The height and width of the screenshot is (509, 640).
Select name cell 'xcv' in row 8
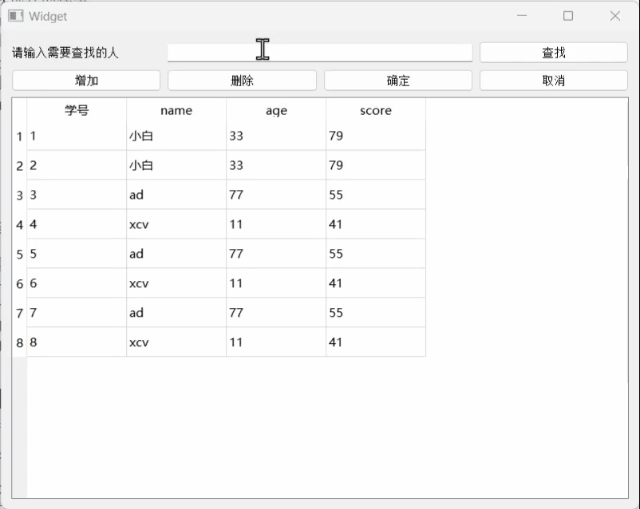(x=176, y=342)
